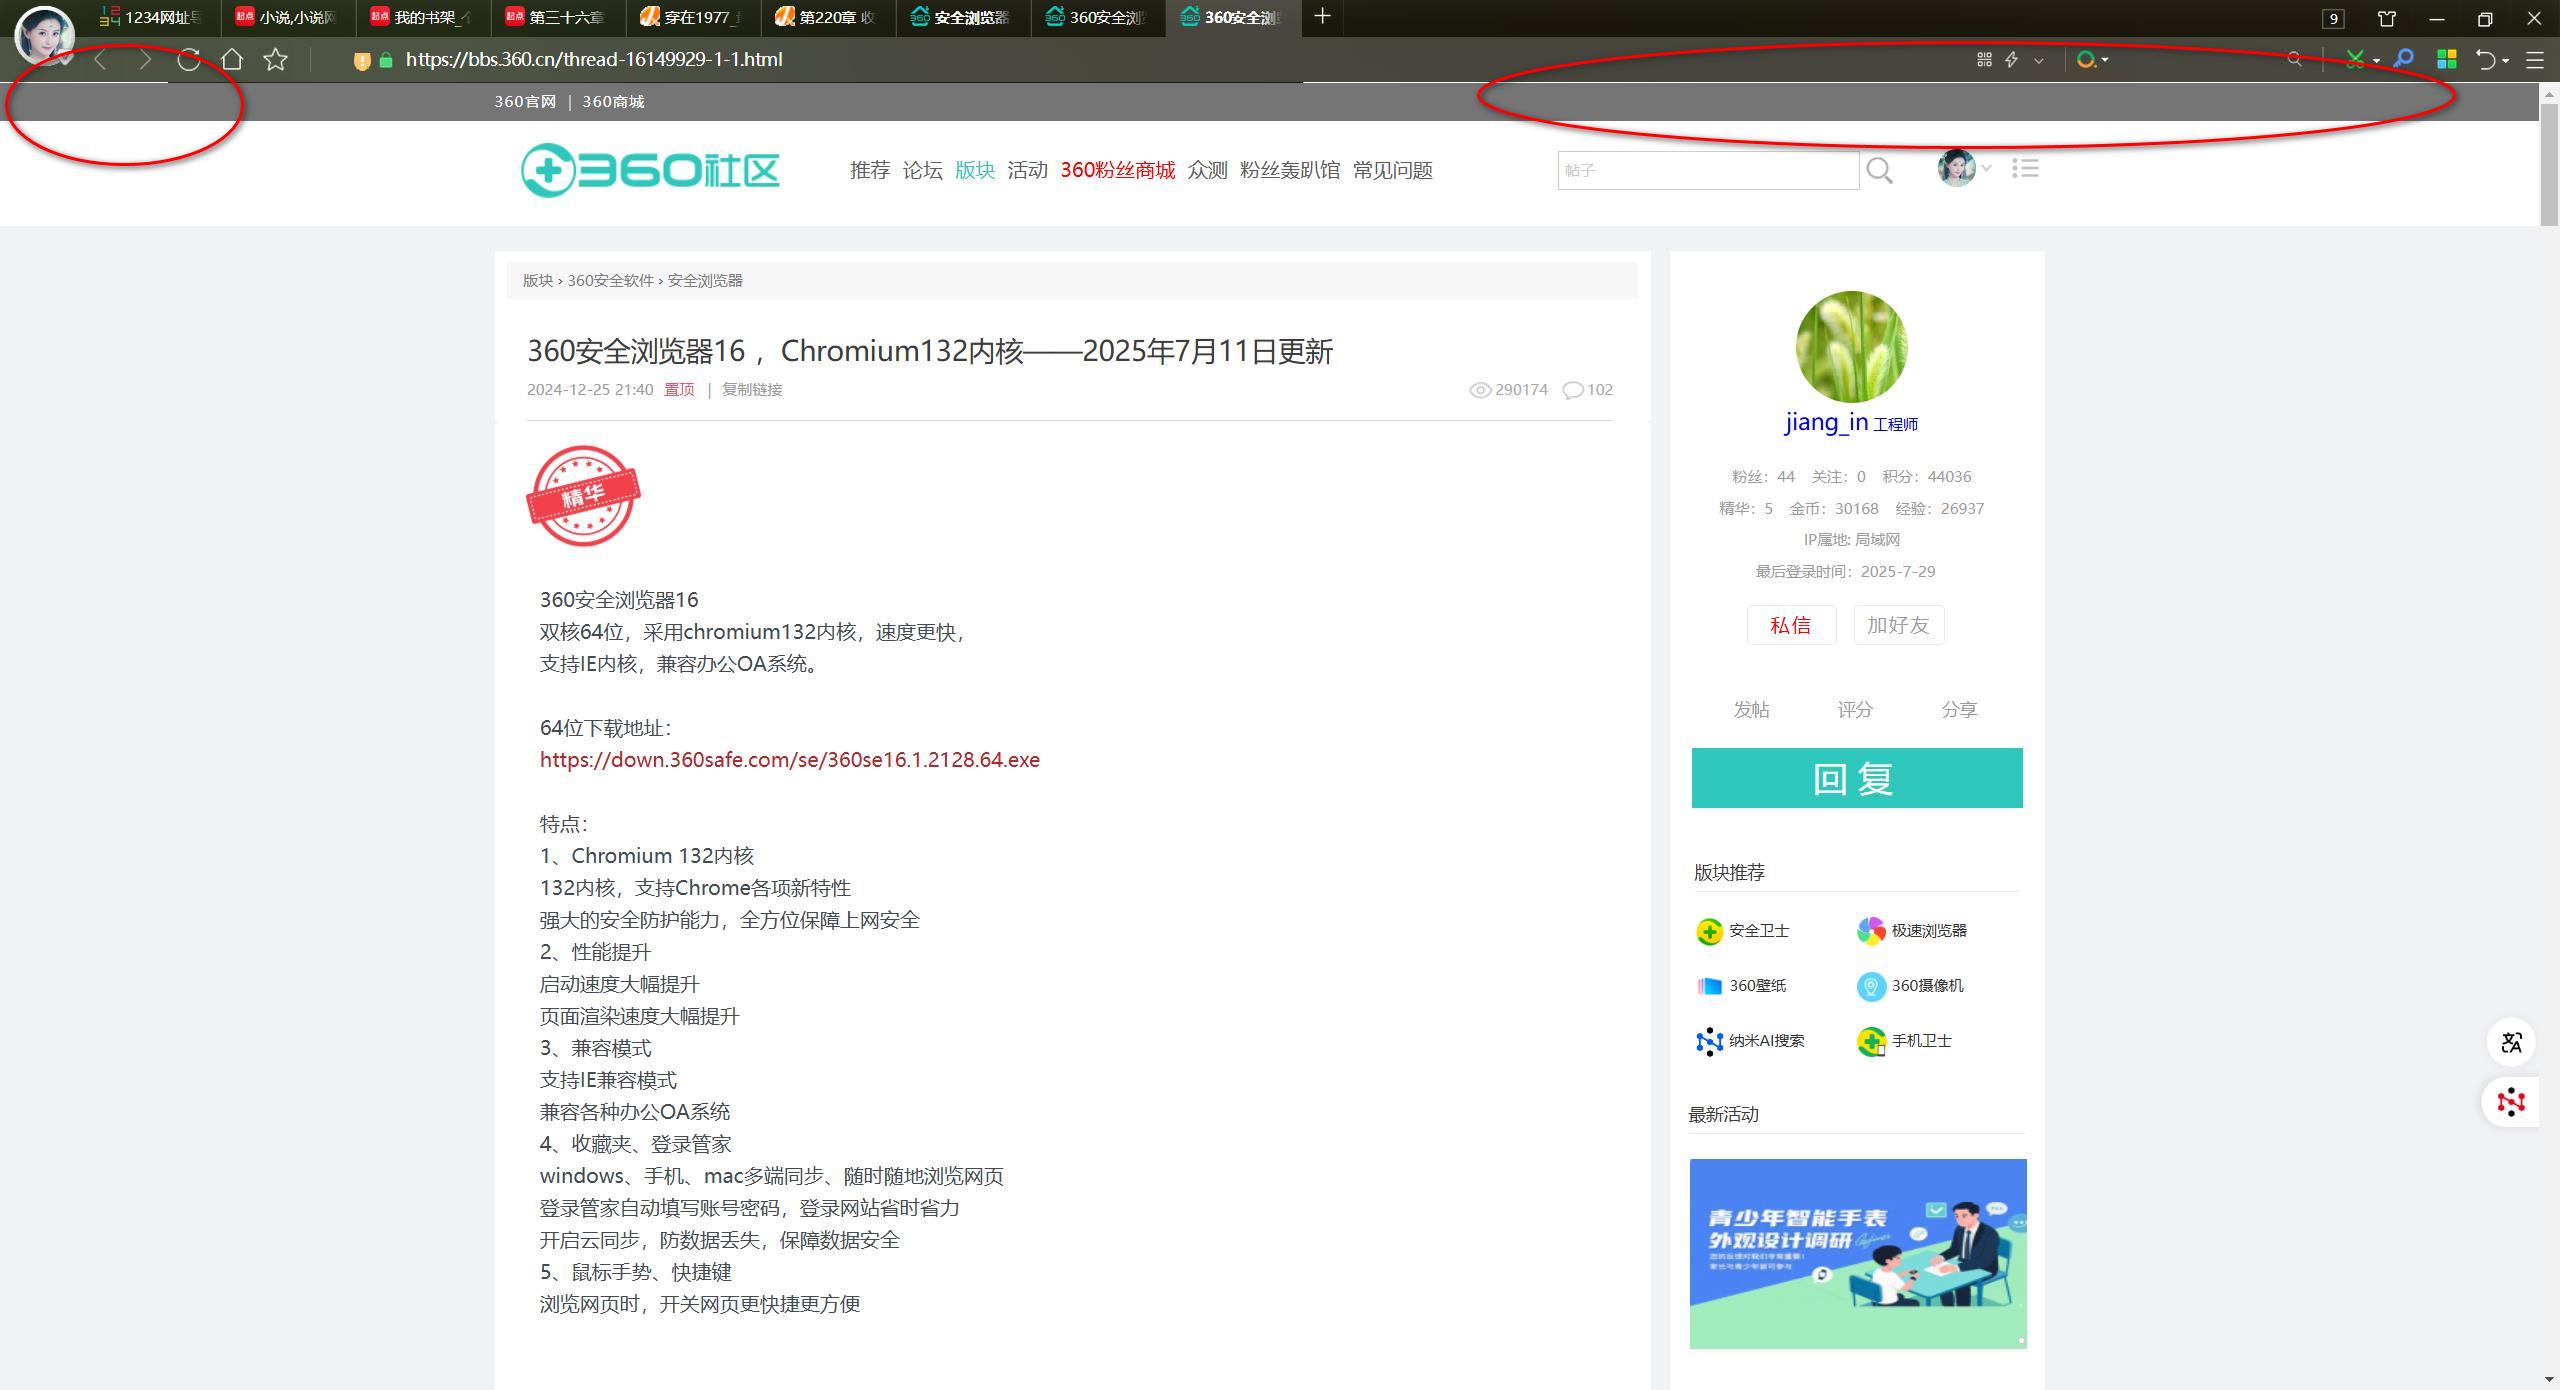Viewport: 2560px width, 1390px height.
Task: Switch to the 我的书架 tab
Action: pos(423,18)
